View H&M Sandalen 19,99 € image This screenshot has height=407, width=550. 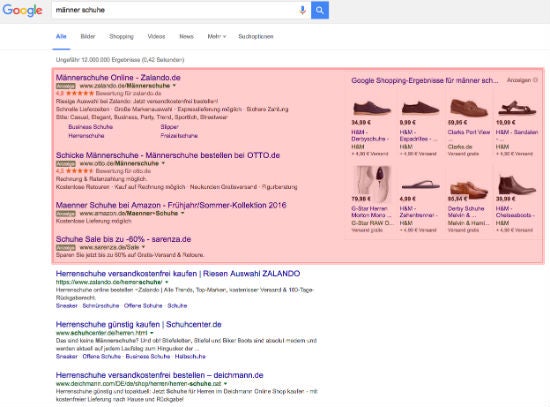pyautogui.click(x=517, y=108)
